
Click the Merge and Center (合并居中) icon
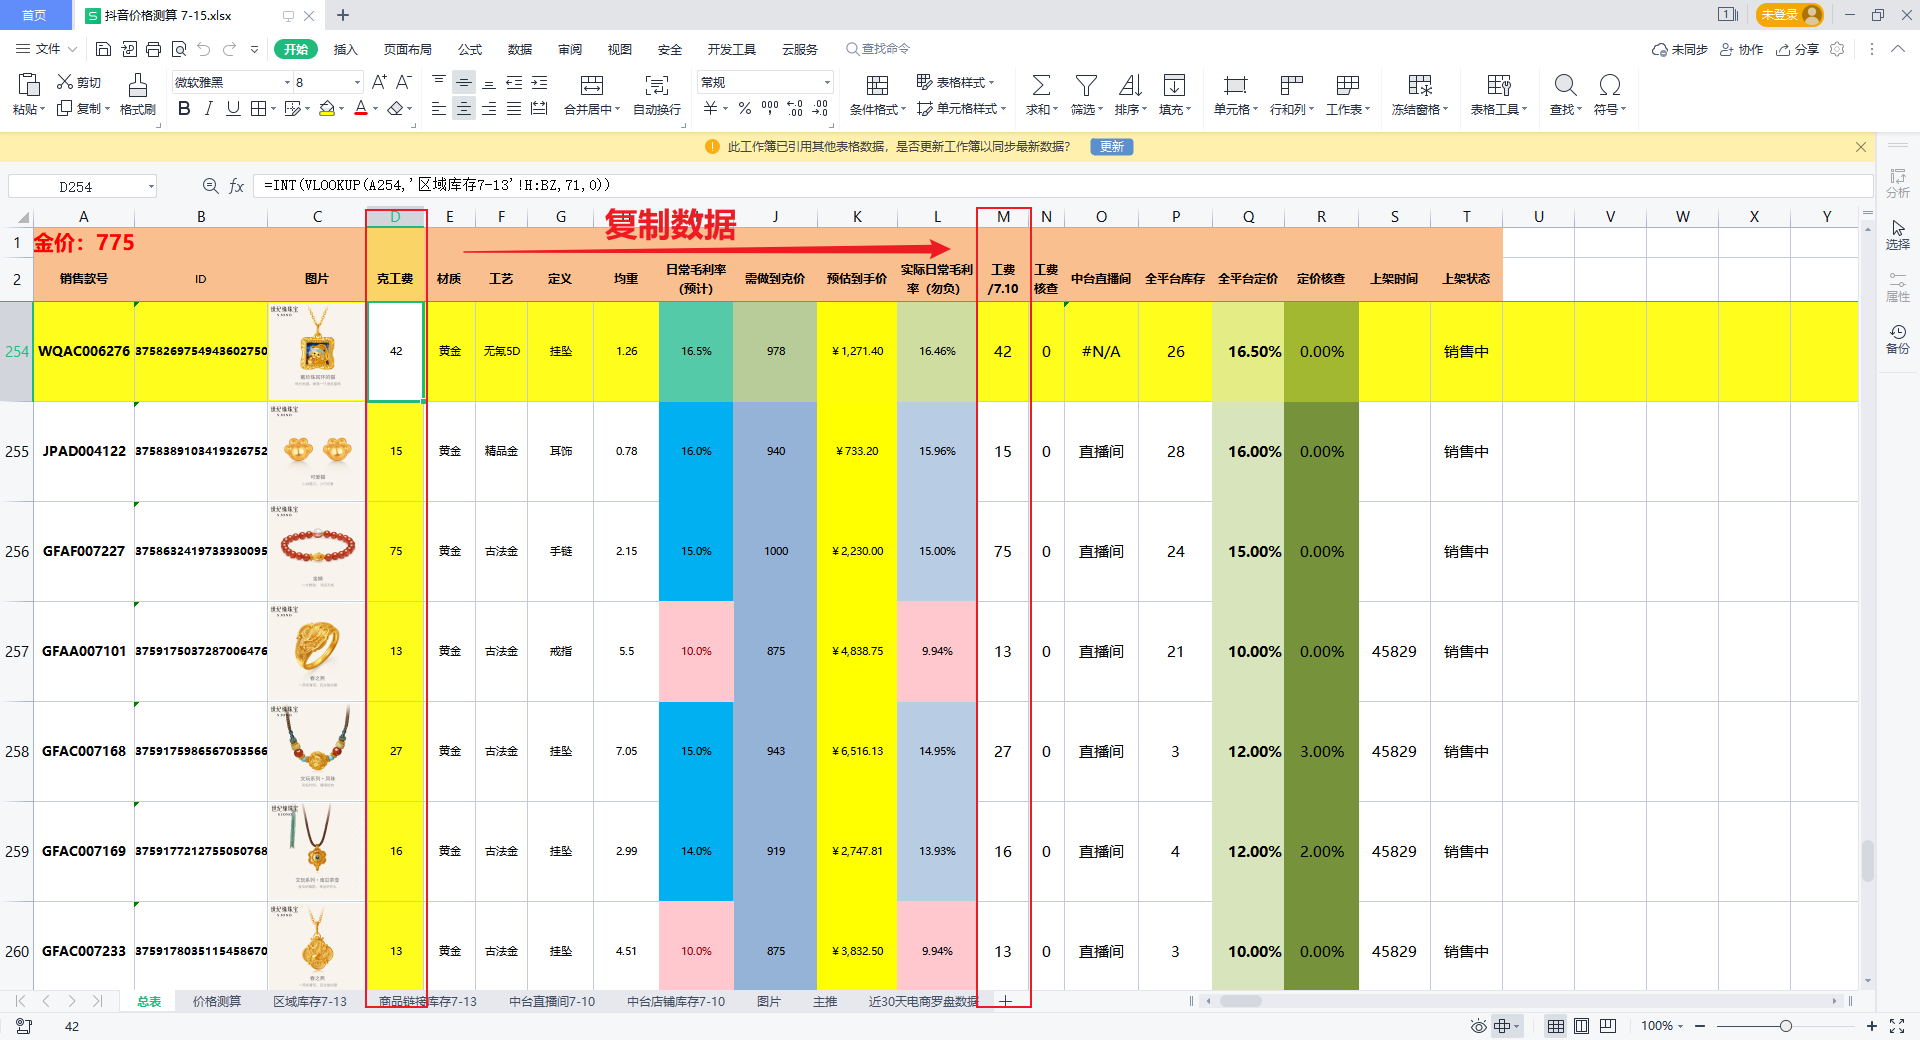[592, 86]
